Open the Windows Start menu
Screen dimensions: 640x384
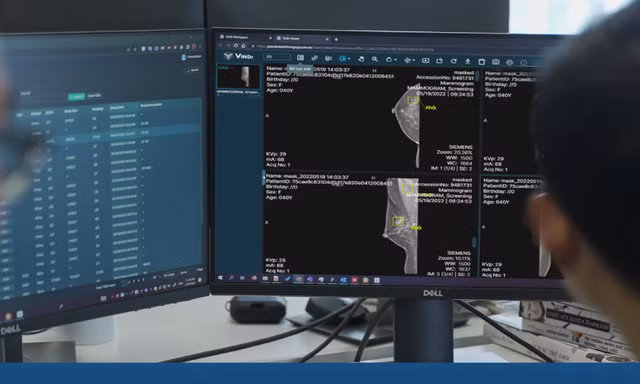(221, 277)
